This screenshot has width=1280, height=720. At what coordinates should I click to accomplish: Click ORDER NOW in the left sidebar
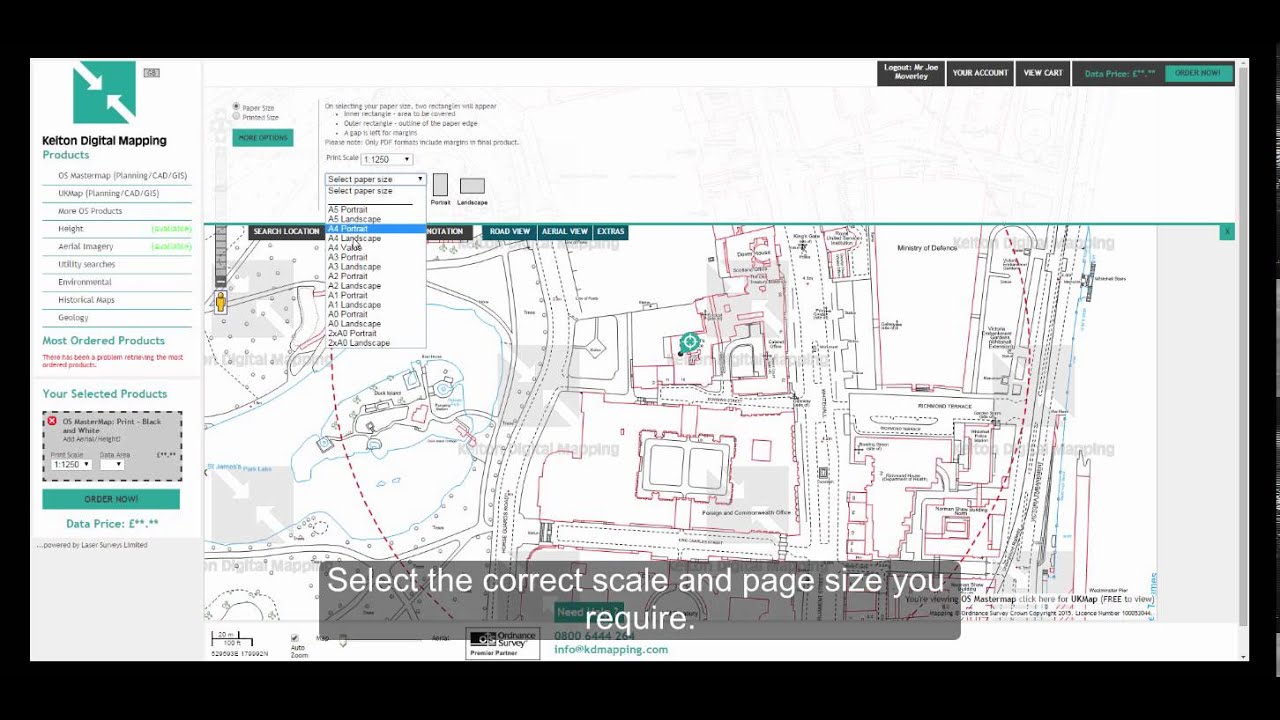111,499
